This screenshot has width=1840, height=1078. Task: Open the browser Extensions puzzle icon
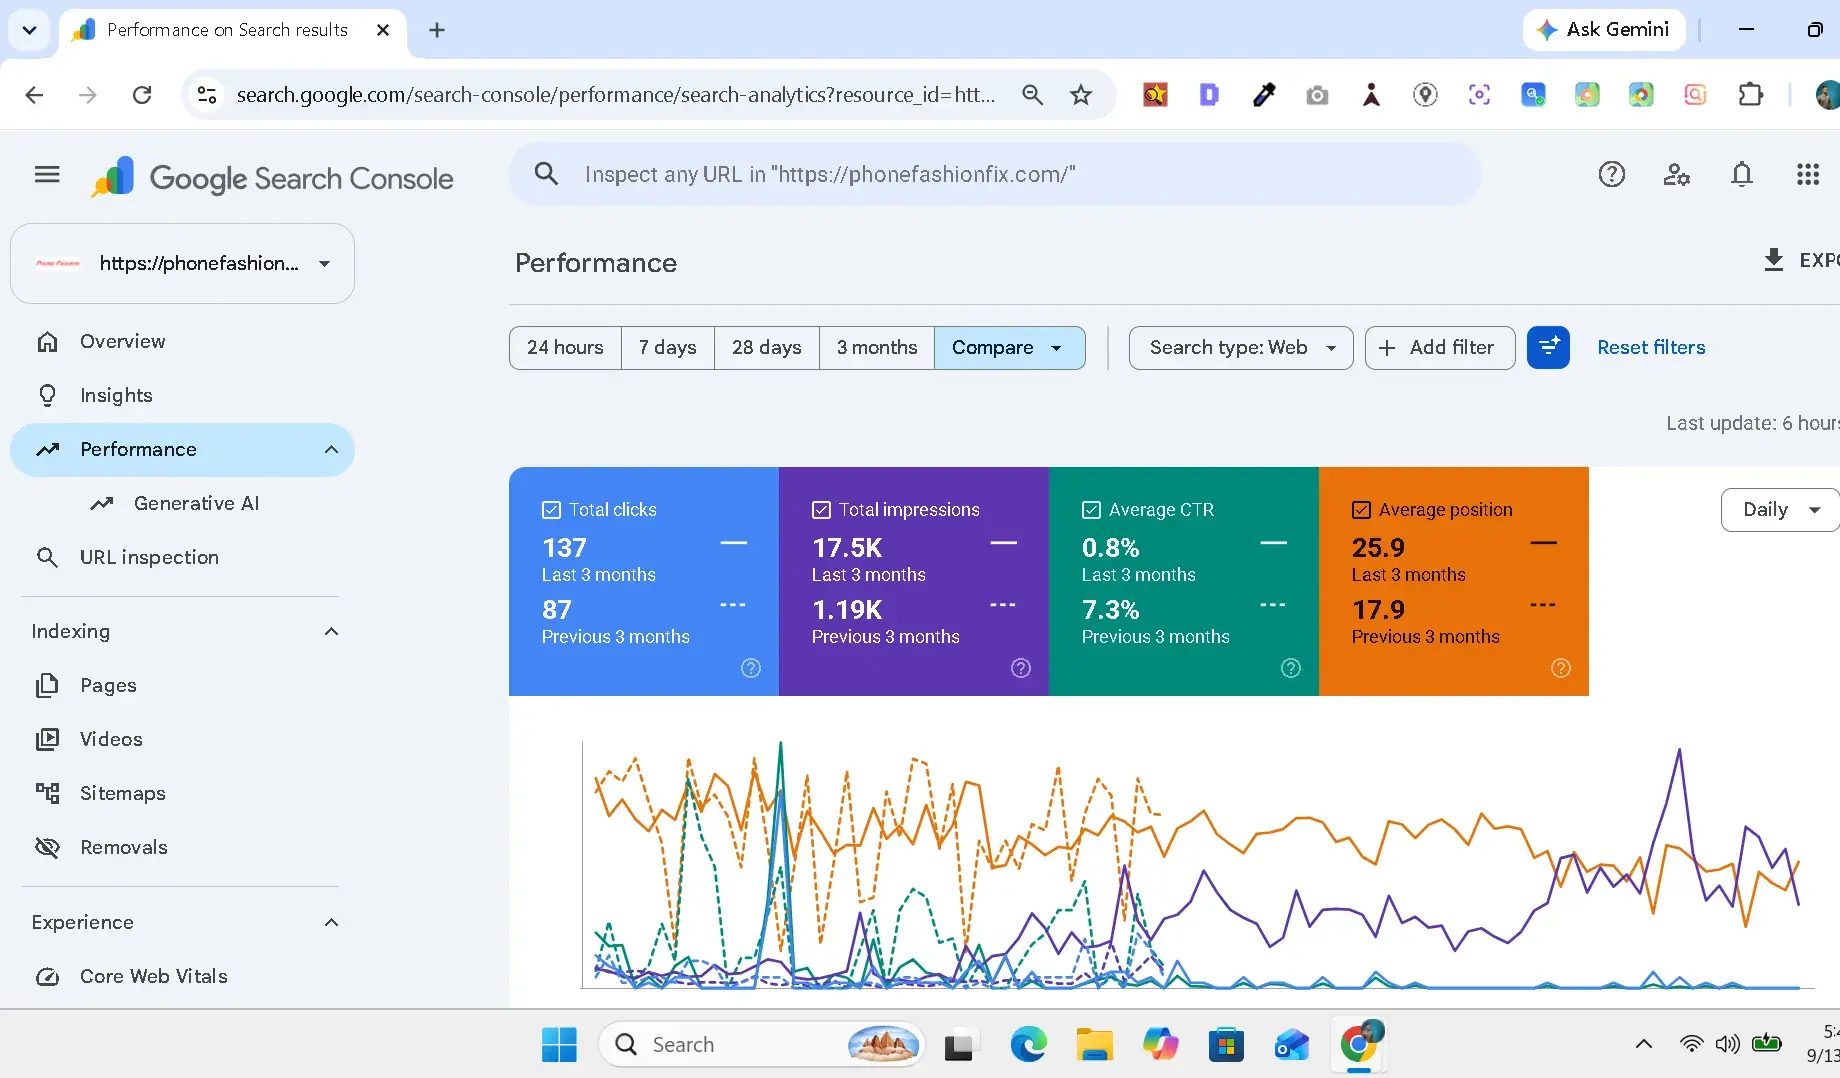click(1750, 95)
